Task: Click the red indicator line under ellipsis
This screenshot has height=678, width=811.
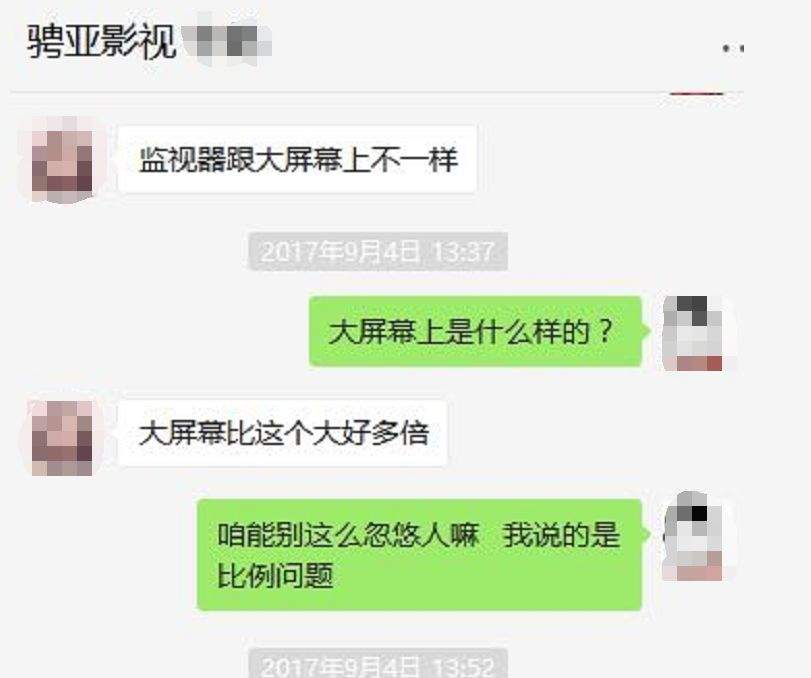Action: click(x=696, y=93)
